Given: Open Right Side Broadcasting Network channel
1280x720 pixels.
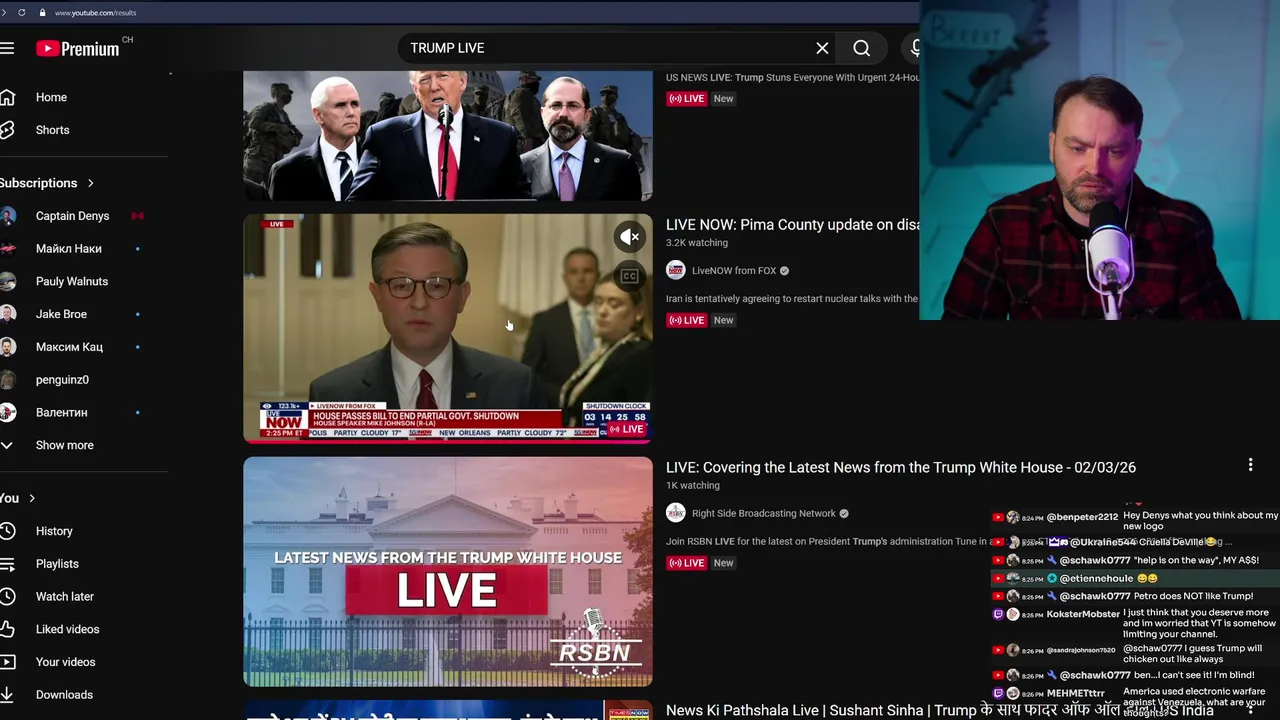Looking at the screenshot, I should click(764, 513).
